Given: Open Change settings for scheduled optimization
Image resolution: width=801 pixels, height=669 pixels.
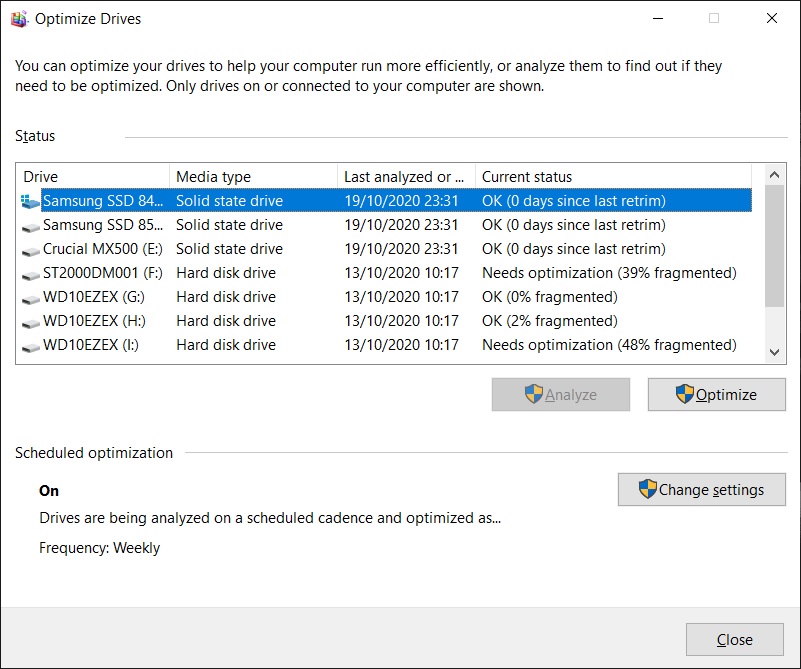Looking at the screenshot, I should (701, 490).
